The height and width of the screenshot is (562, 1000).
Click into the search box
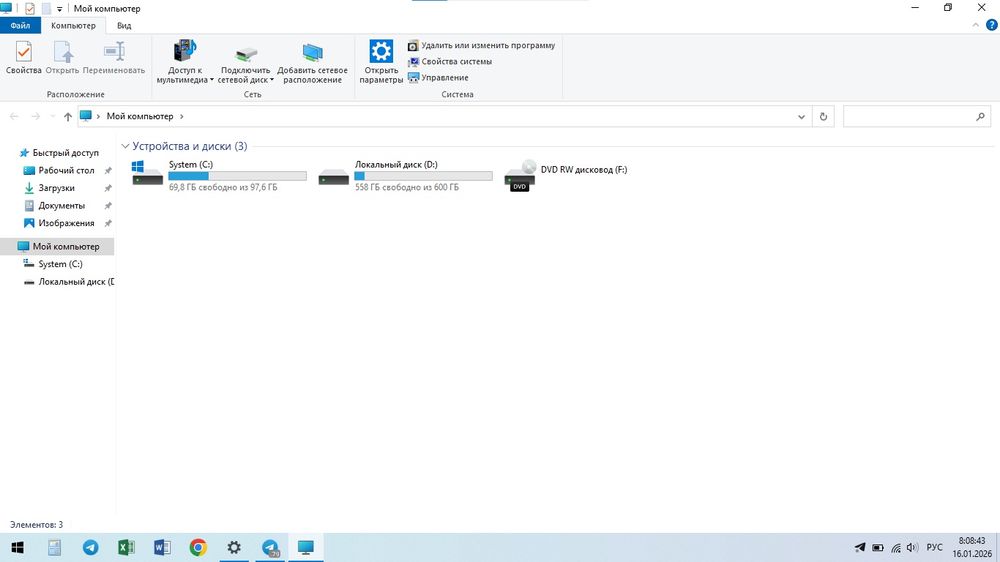click(x=908, y=116)
